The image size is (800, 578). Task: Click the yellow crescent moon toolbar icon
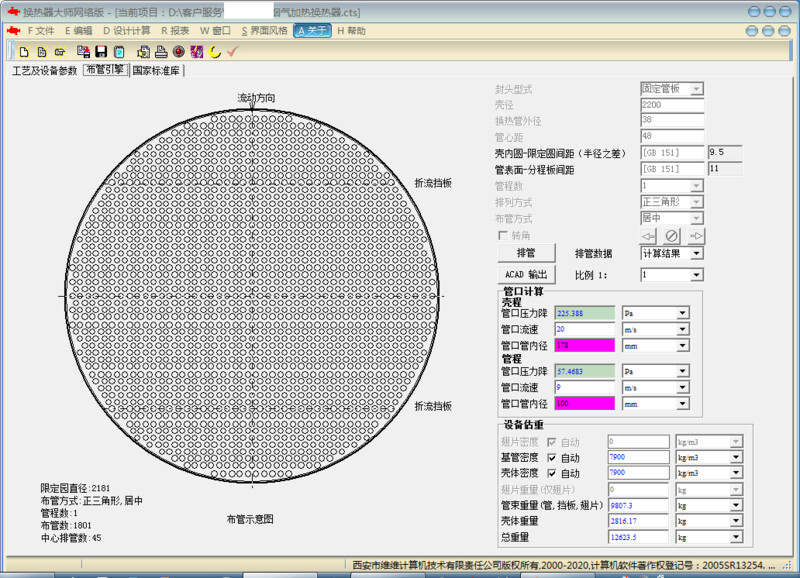[x=215, y=52]
